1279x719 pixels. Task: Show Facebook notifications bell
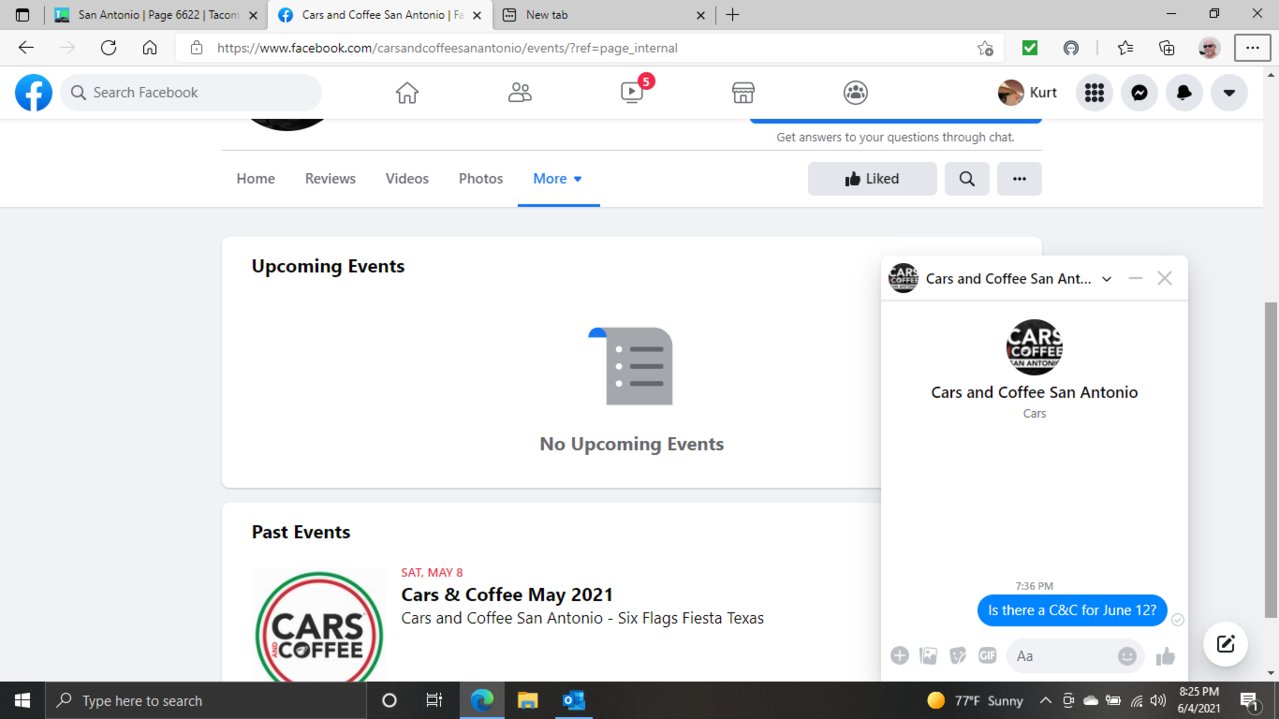[1184, 93]
